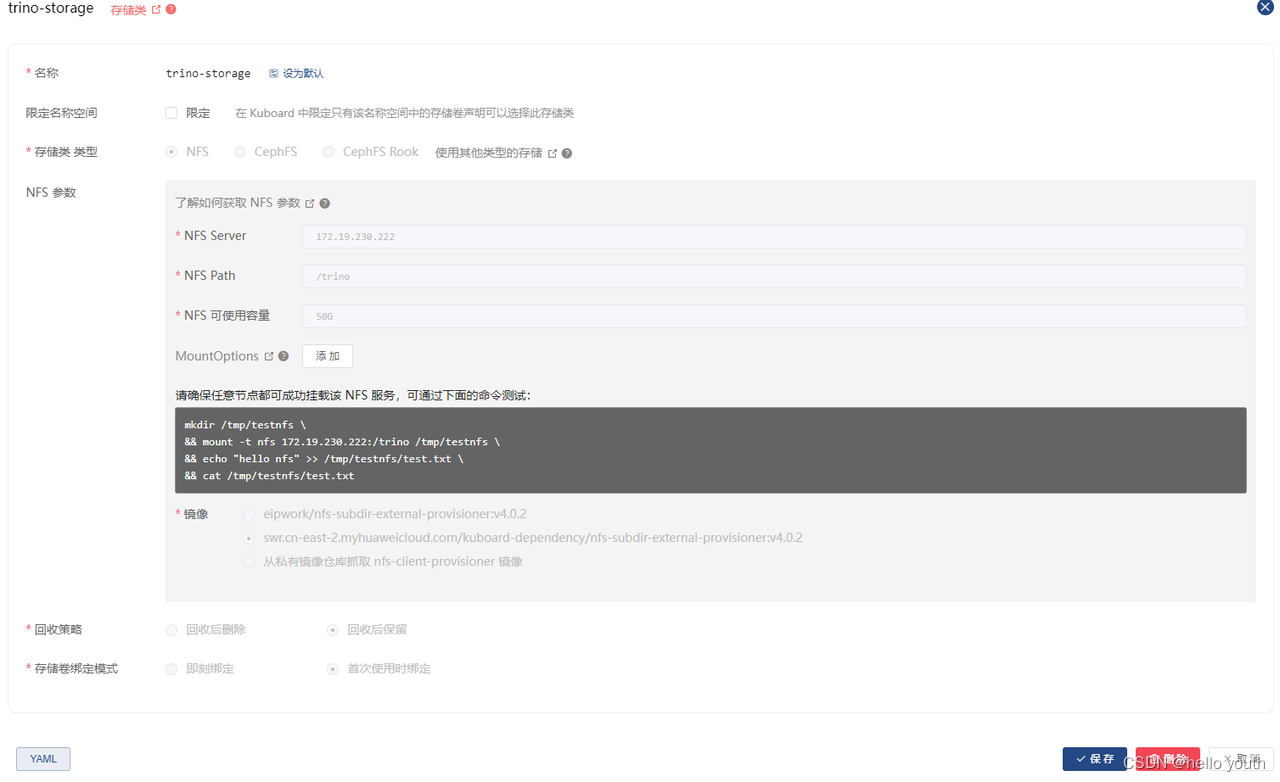1280x782 pixels.
Task: Enable the 限定 namespace checkbox
Action: pyautogui.click(x=171, y=113)
